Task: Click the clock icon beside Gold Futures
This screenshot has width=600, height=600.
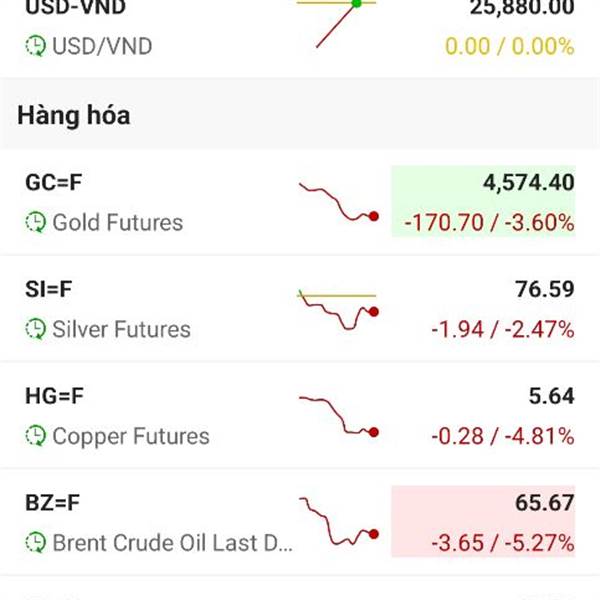Action: tap(36, 222)
